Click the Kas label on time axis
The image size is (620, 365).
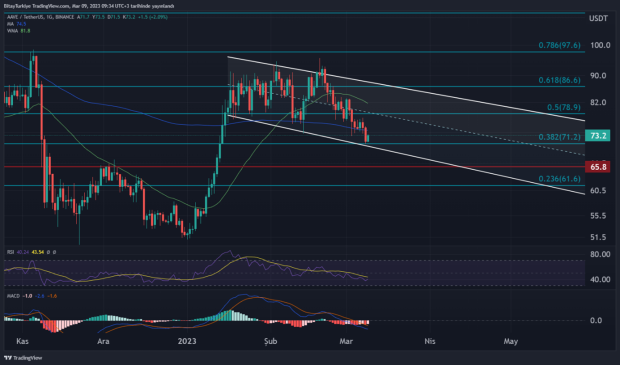click(23, 341)
